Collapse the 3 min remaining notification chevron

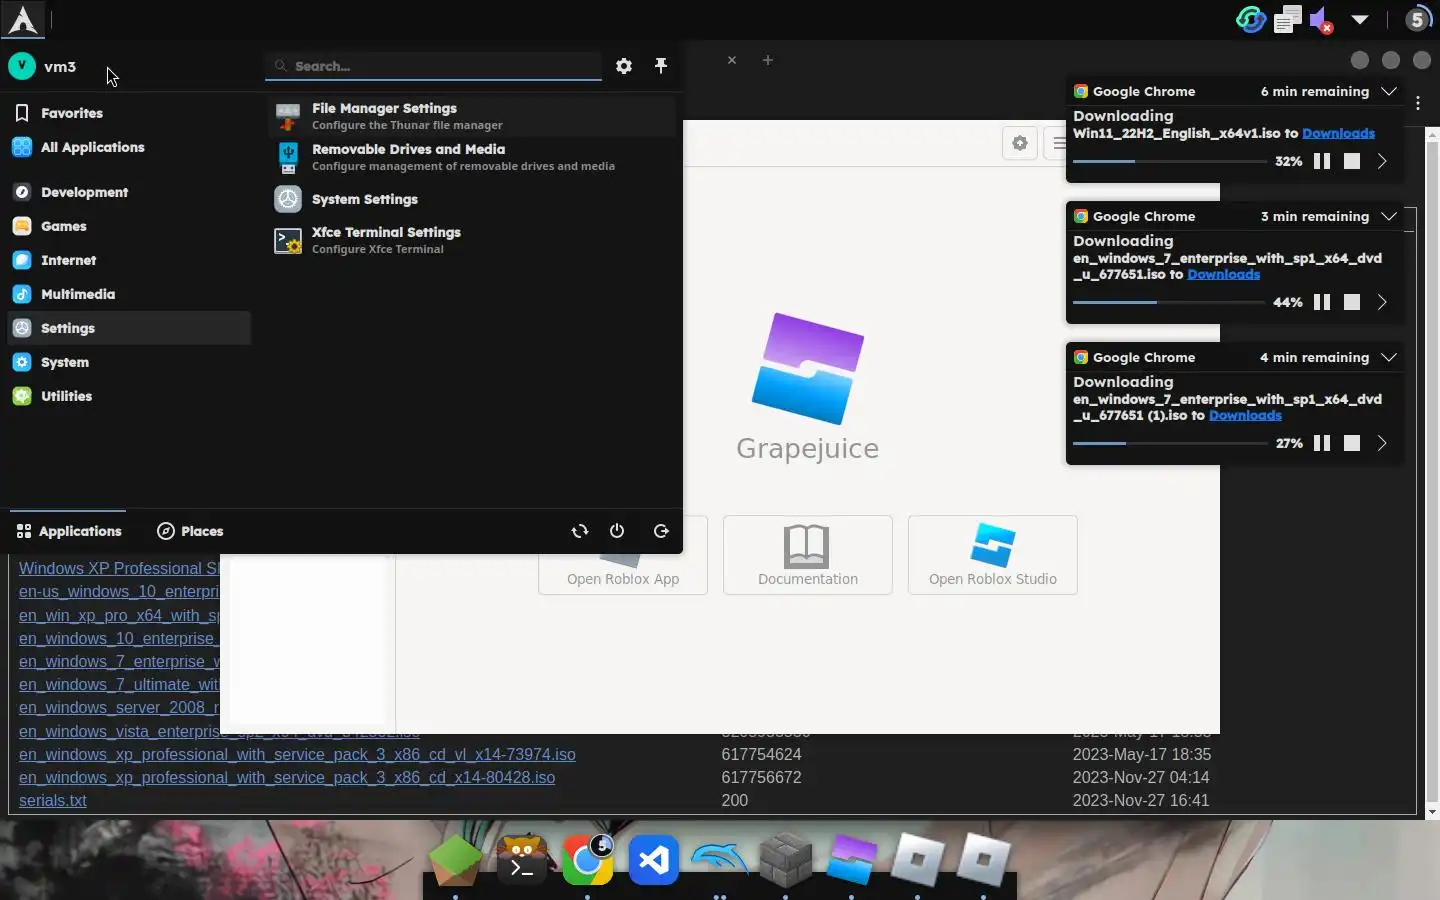[x=1389, y=216]
